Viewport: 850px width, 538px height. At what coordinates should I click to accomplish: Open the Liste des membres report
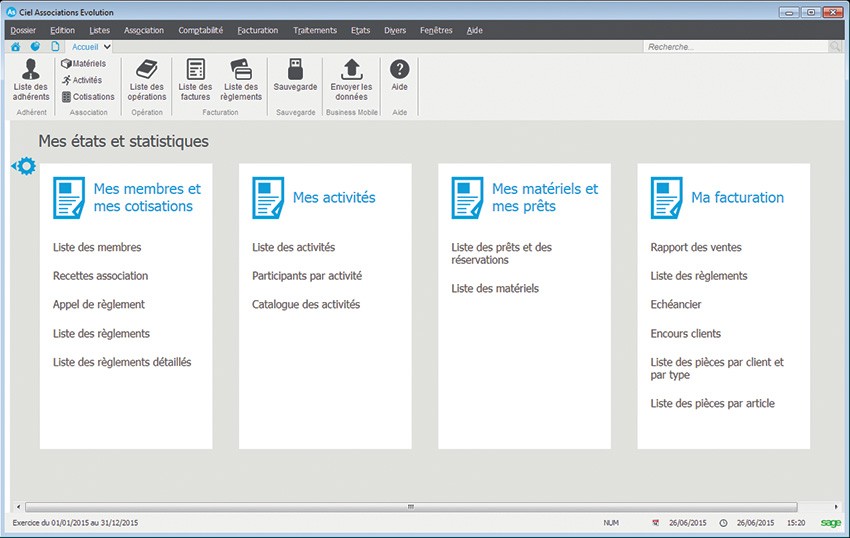[x=97, y=247]
